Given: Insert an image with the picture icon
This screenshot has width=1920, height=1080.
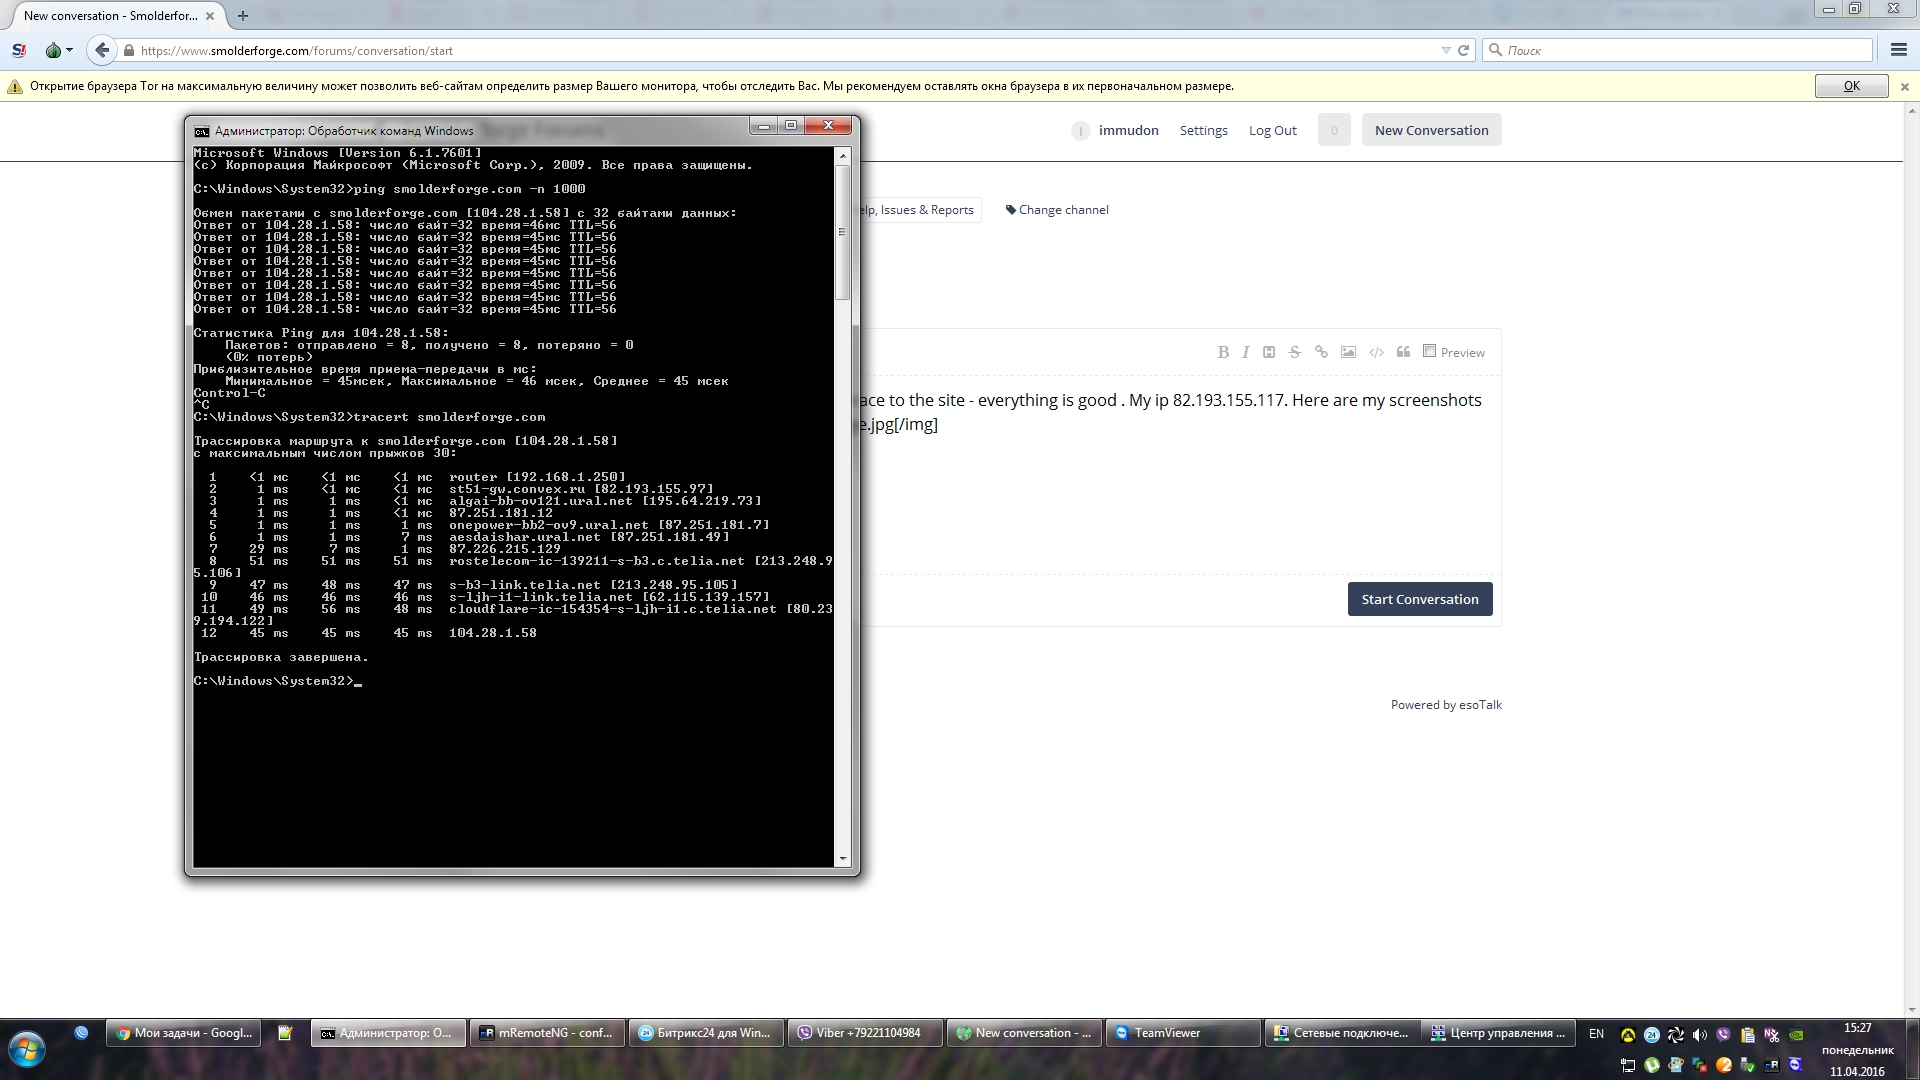Looking at the screenshot, I should click(1348, 352).
